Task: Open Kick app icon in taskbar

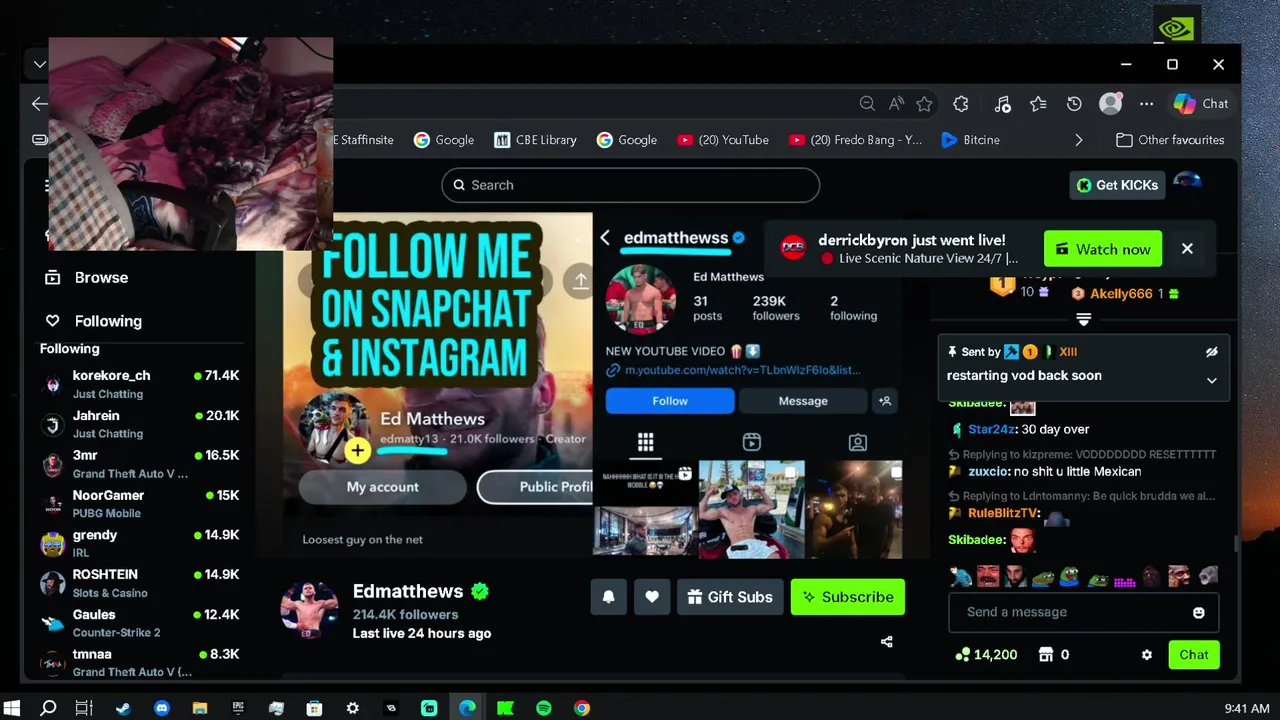Action: coord(505,708)
